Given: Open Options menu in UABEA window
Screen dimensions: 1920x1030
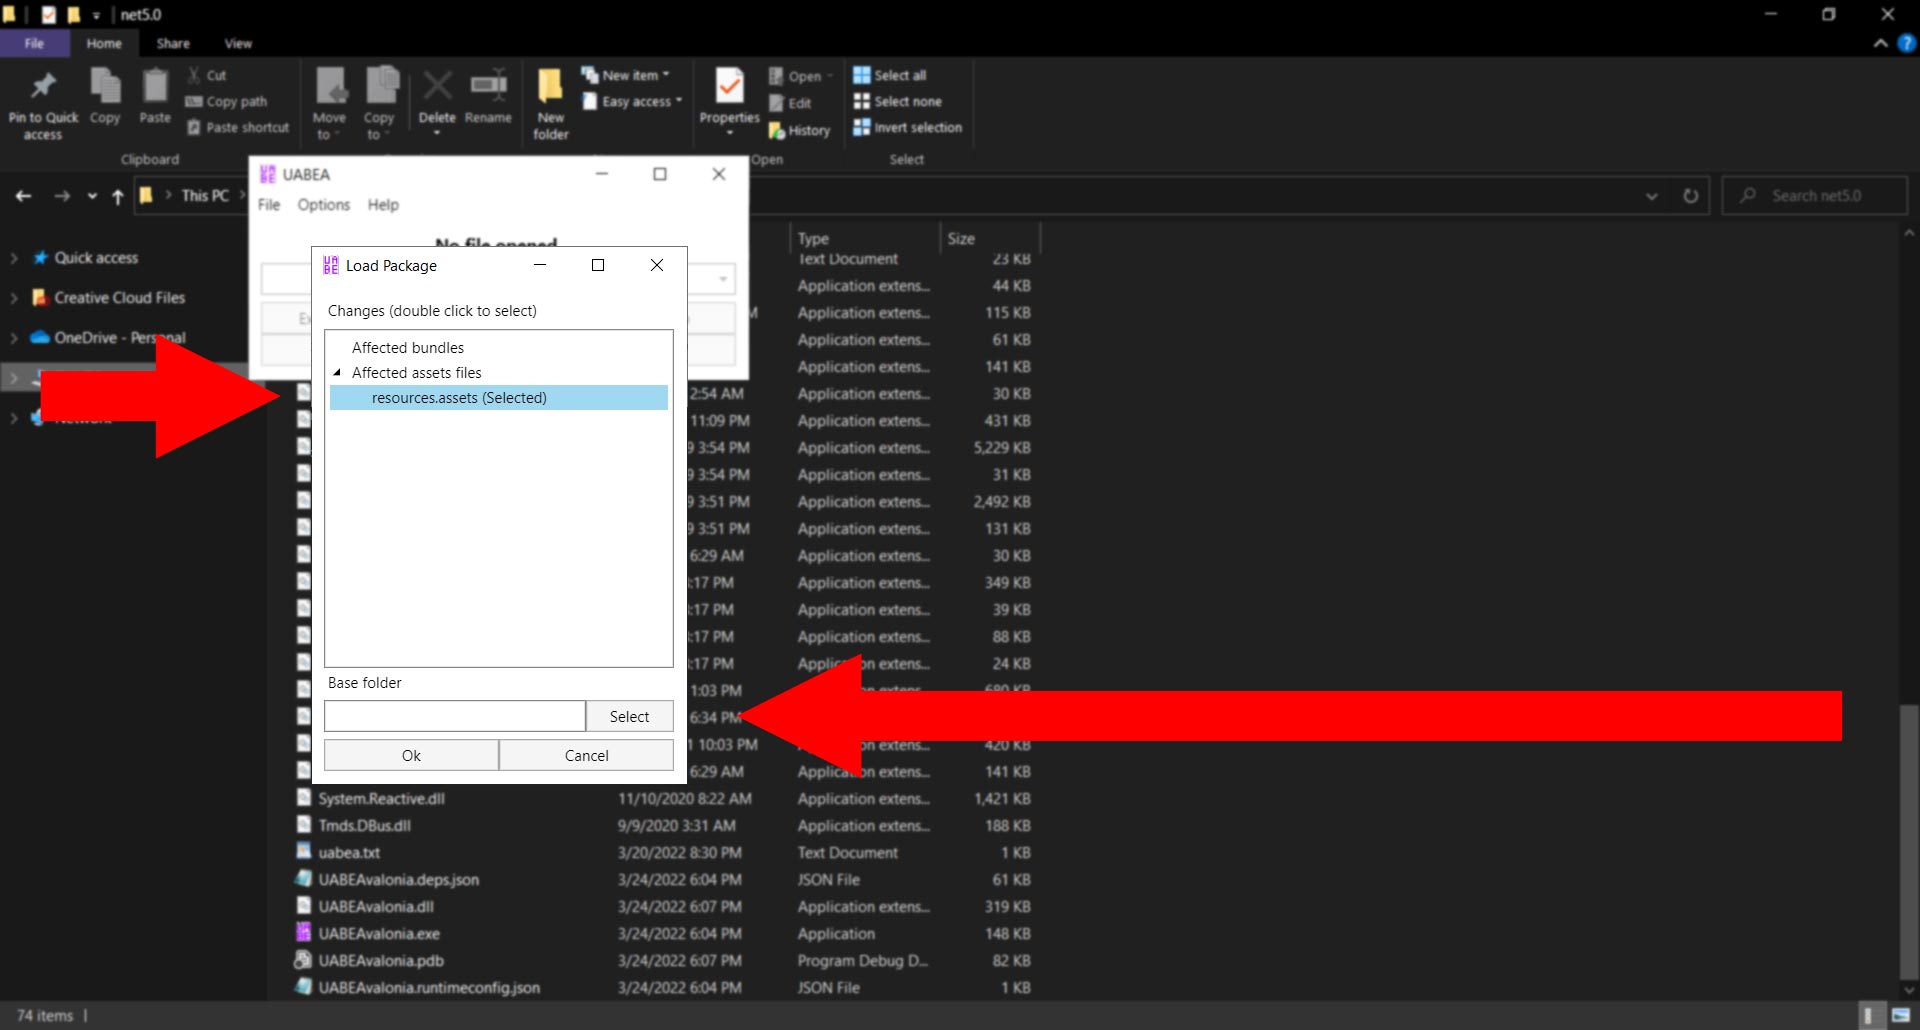Looking at the screenshot, I should 324,204.
